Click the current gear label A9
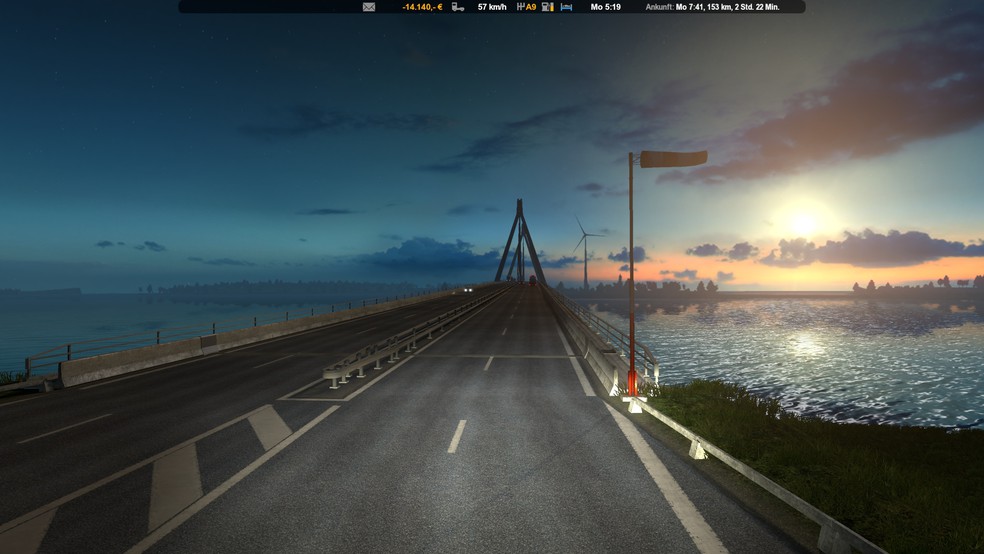This screenshot has width=984, height=554. coord(531,7)
